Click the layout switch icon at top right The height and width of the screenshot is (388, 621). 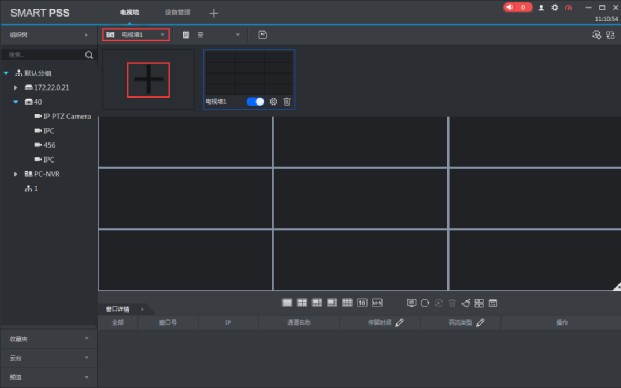(610, 35)
